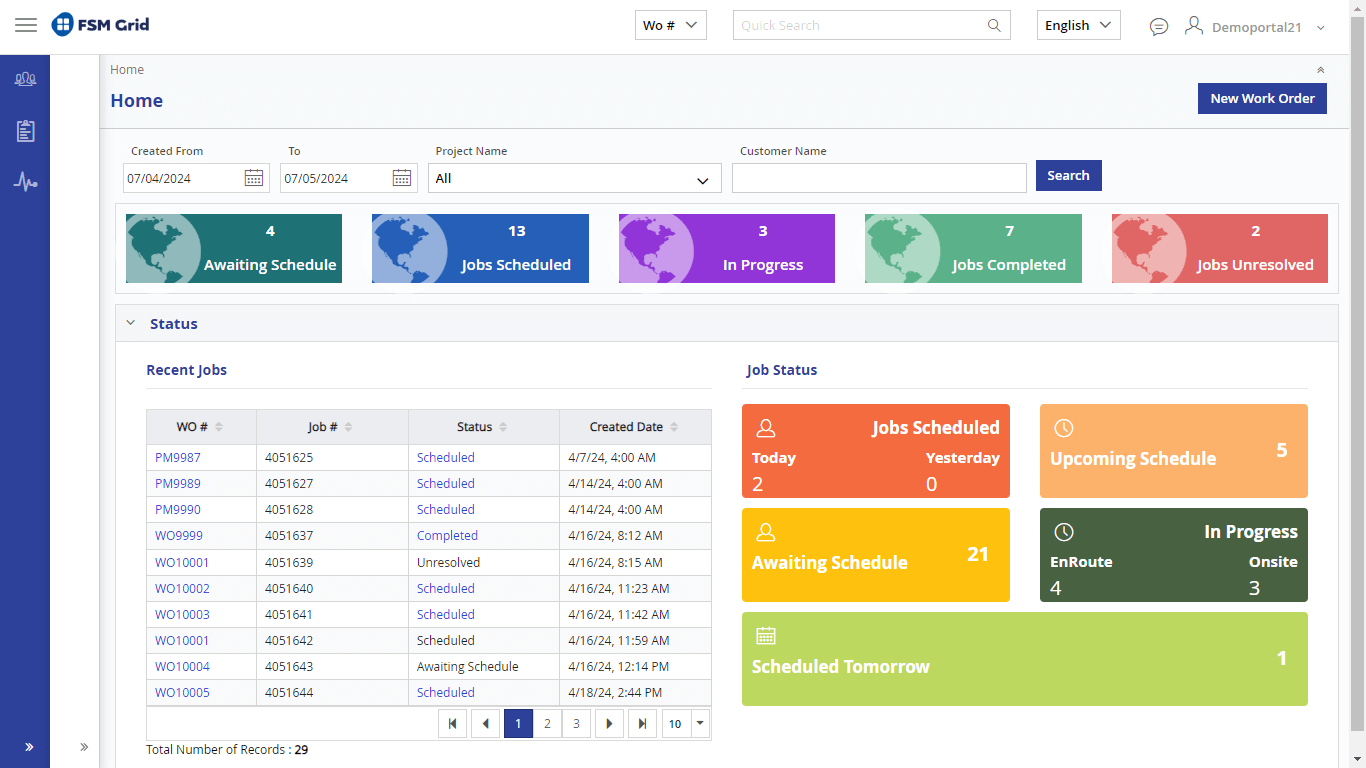Open work order PM9987
The width and height of the screenshot is (1366, 768).
click(x=178, y=457)
